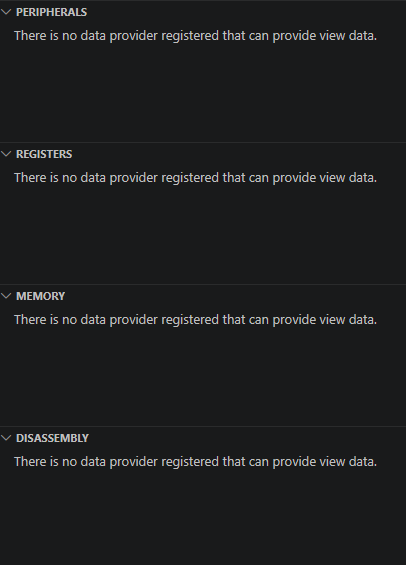Select the no data message under Memory
406x565 pixels.
tap(195, 320)
